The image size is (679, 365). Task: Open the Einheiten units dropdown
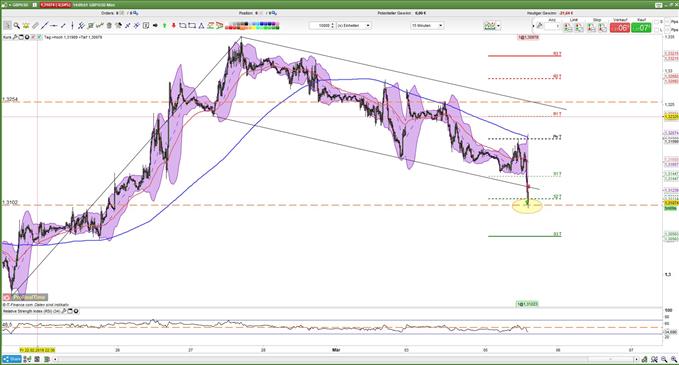[x=354, y=26]
